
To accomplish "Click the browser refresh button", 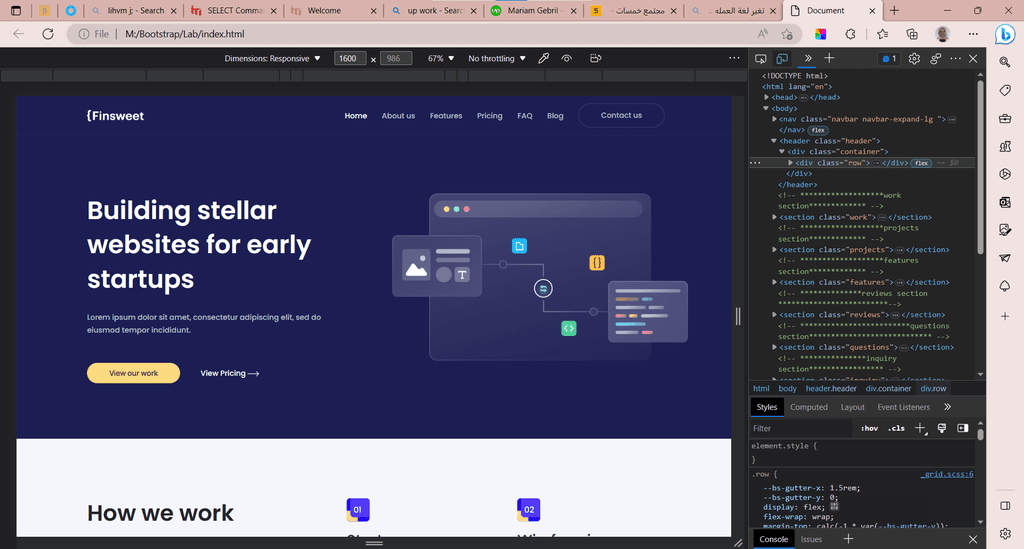I will [x=48, y=34].
